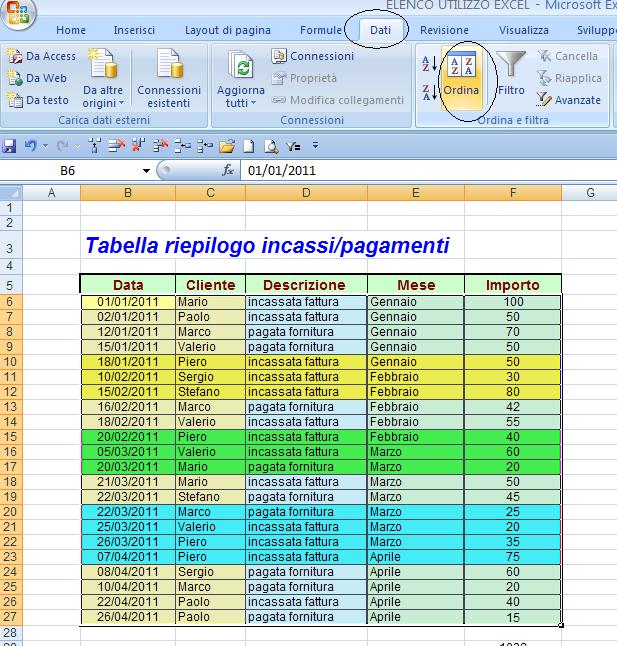Switch to the Inserisci tab
Screen dimensions: 617x646
coord(134,30)
